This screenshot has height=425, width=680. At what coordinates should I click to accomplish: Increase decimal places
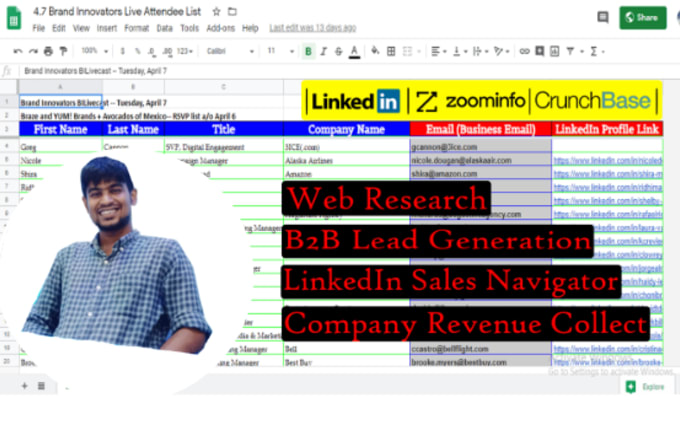167,51
